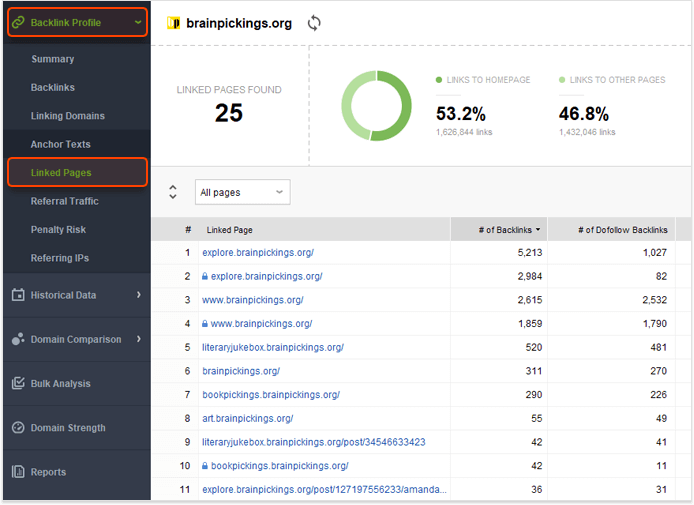This screenshot has width=694, height=505.
Task: Open bookpickings.brainpickings.org/ link in row 7
Action: [x=271, y=395]
